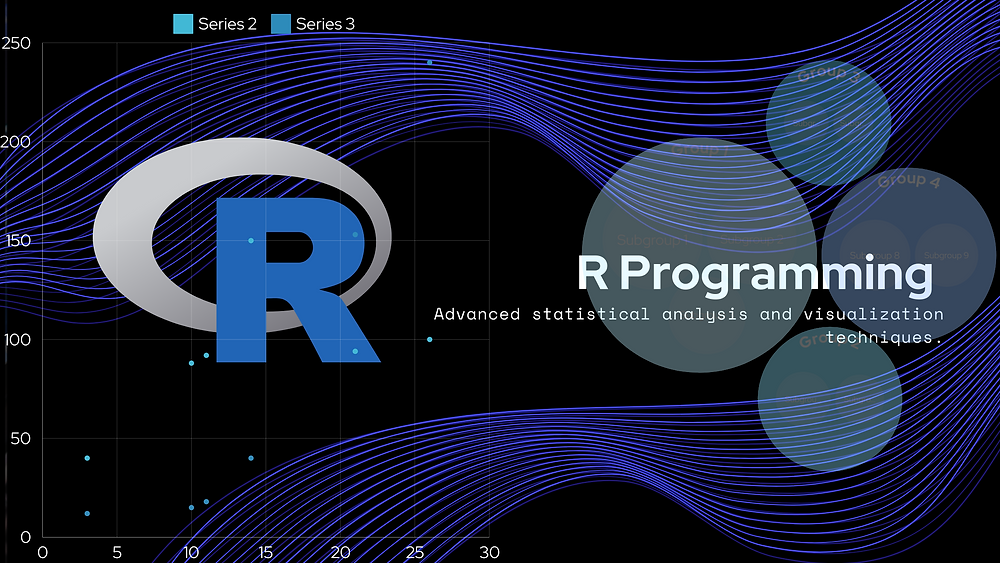1000x563 pixels.
Task: Click the y-axis label 50
Action: click(20, 439)
